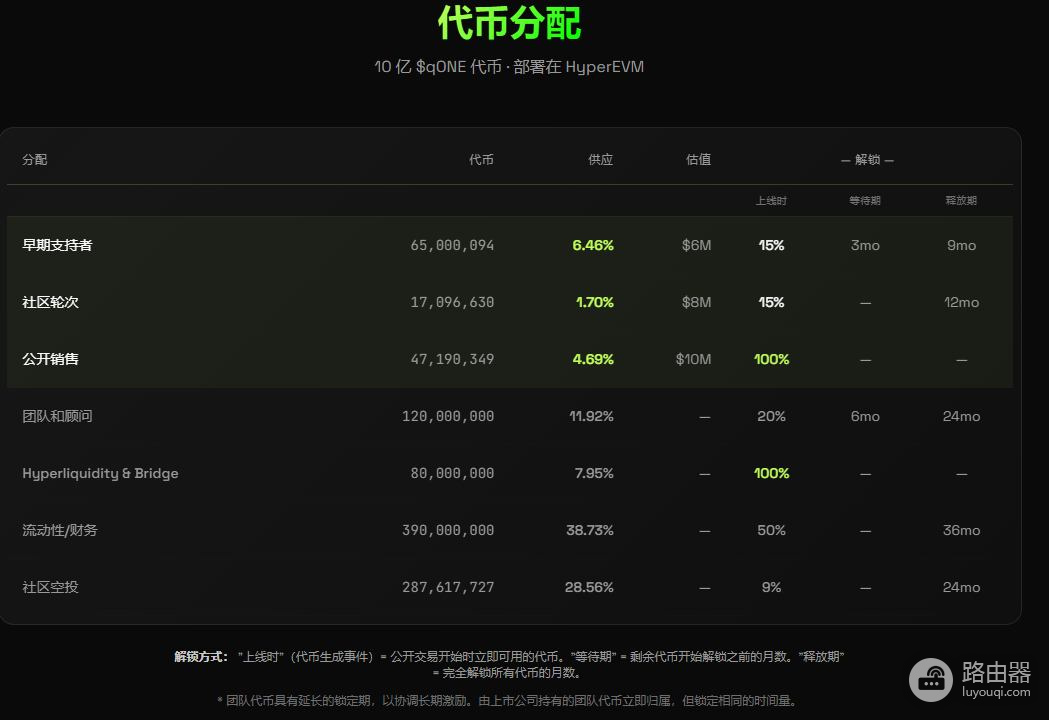Click the 12mo release period cell
The image size is (1049, 720).
961,302
